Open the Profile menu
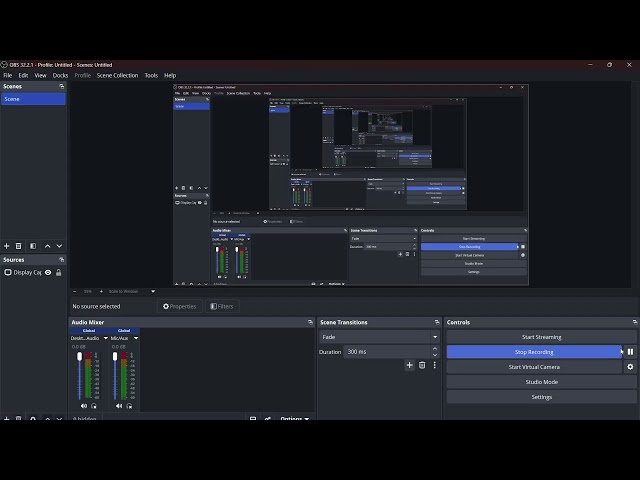 [83, 76]
